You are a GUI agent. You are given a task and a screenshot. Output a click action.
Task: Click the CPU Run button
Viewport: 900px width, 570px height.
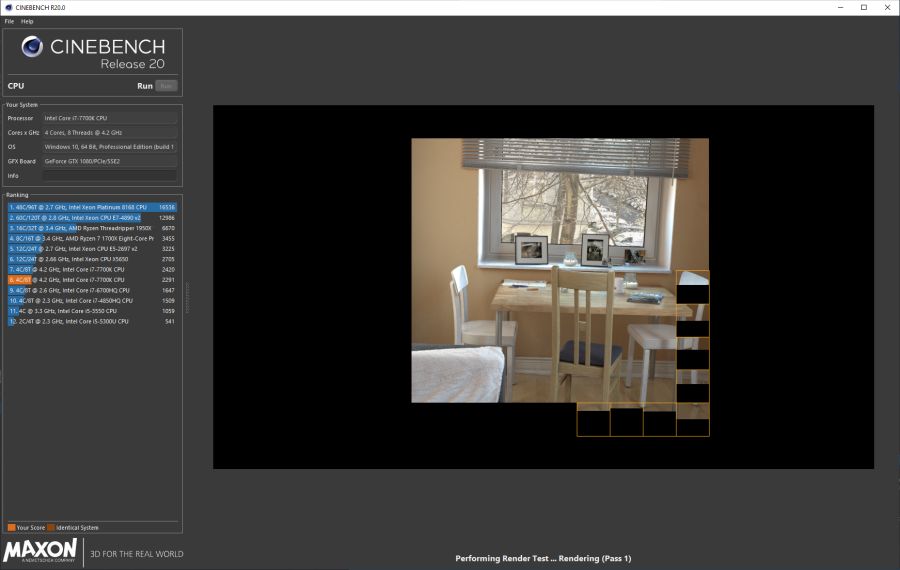point(166,86)
